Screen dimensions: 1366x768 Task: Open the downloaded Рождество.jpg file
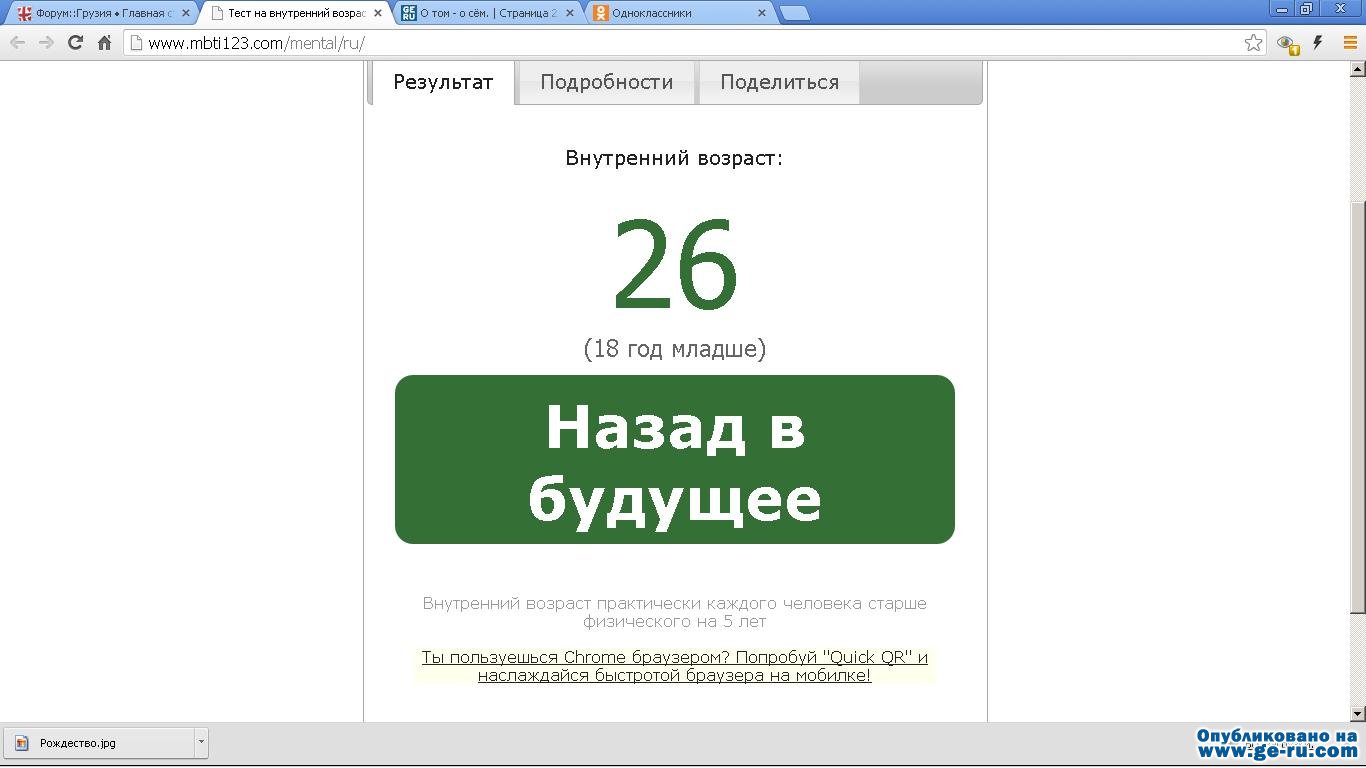[98, 743]
